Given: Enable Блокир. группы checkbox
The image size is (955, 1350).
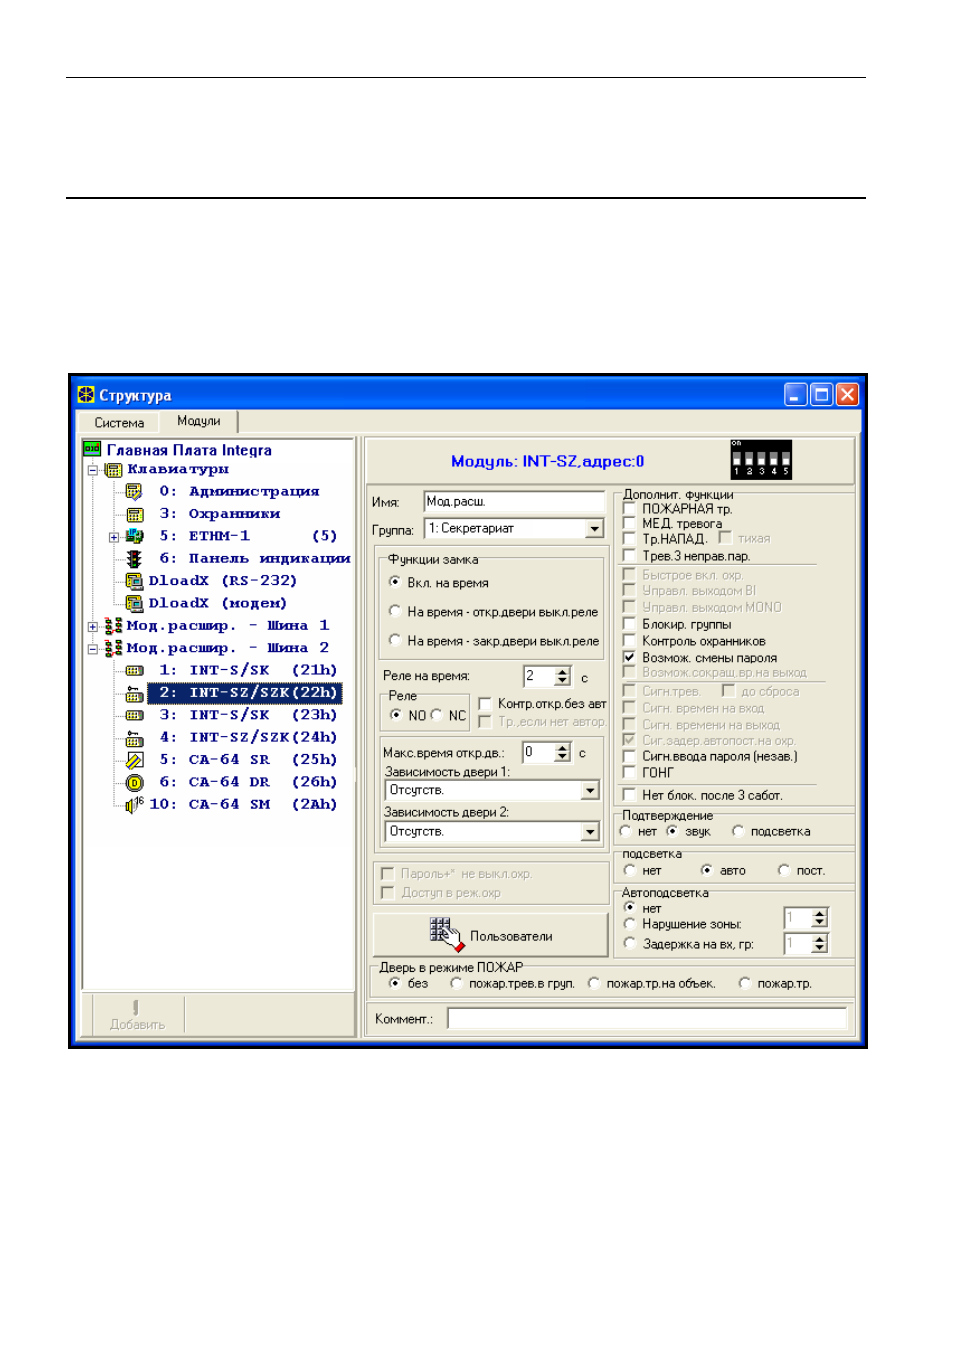Looking at the screenshot, I should tap(629, 624).
